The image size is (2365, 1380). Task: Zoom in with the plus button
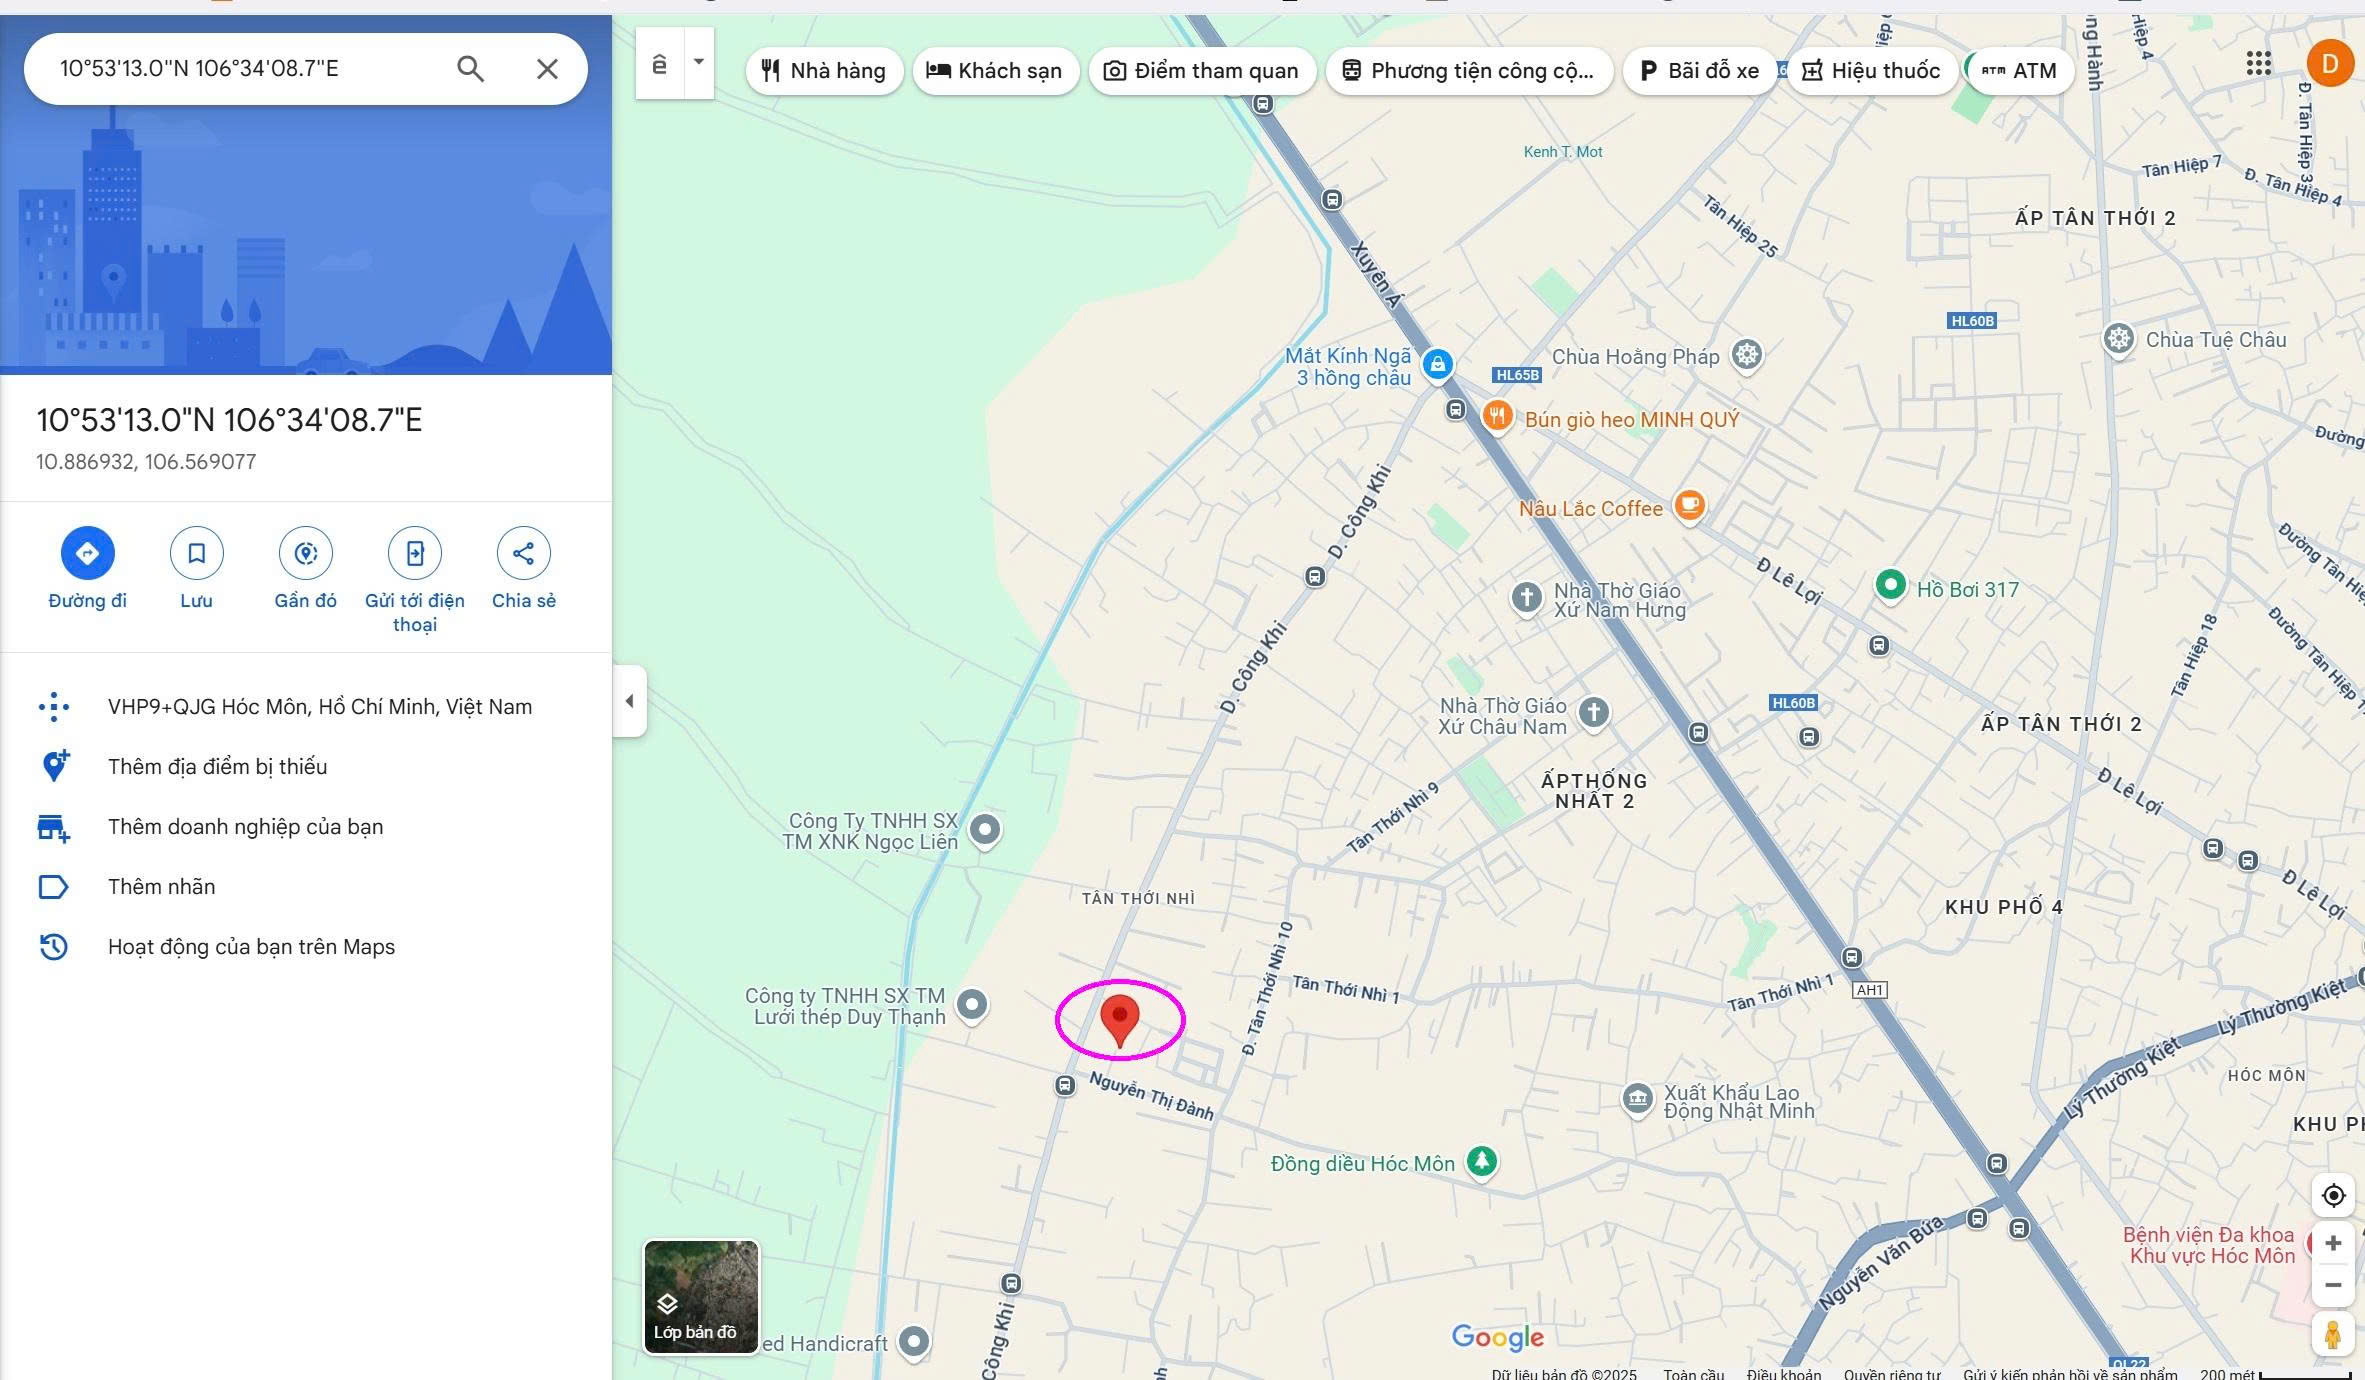(2333, 1243)
